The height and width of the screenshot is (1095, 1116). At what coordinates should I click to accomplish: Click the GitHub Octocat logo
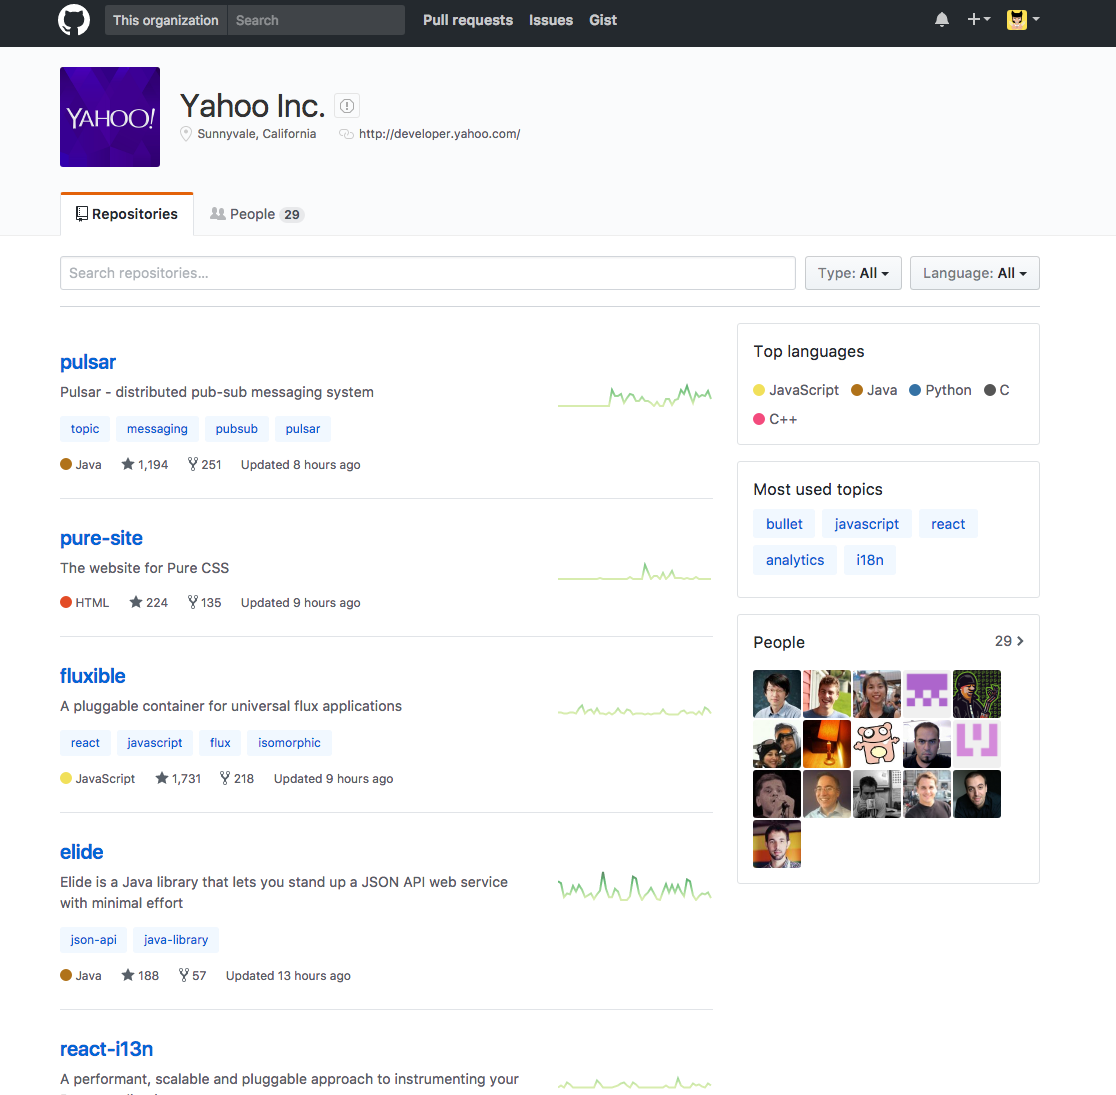[x=74, y=20]
